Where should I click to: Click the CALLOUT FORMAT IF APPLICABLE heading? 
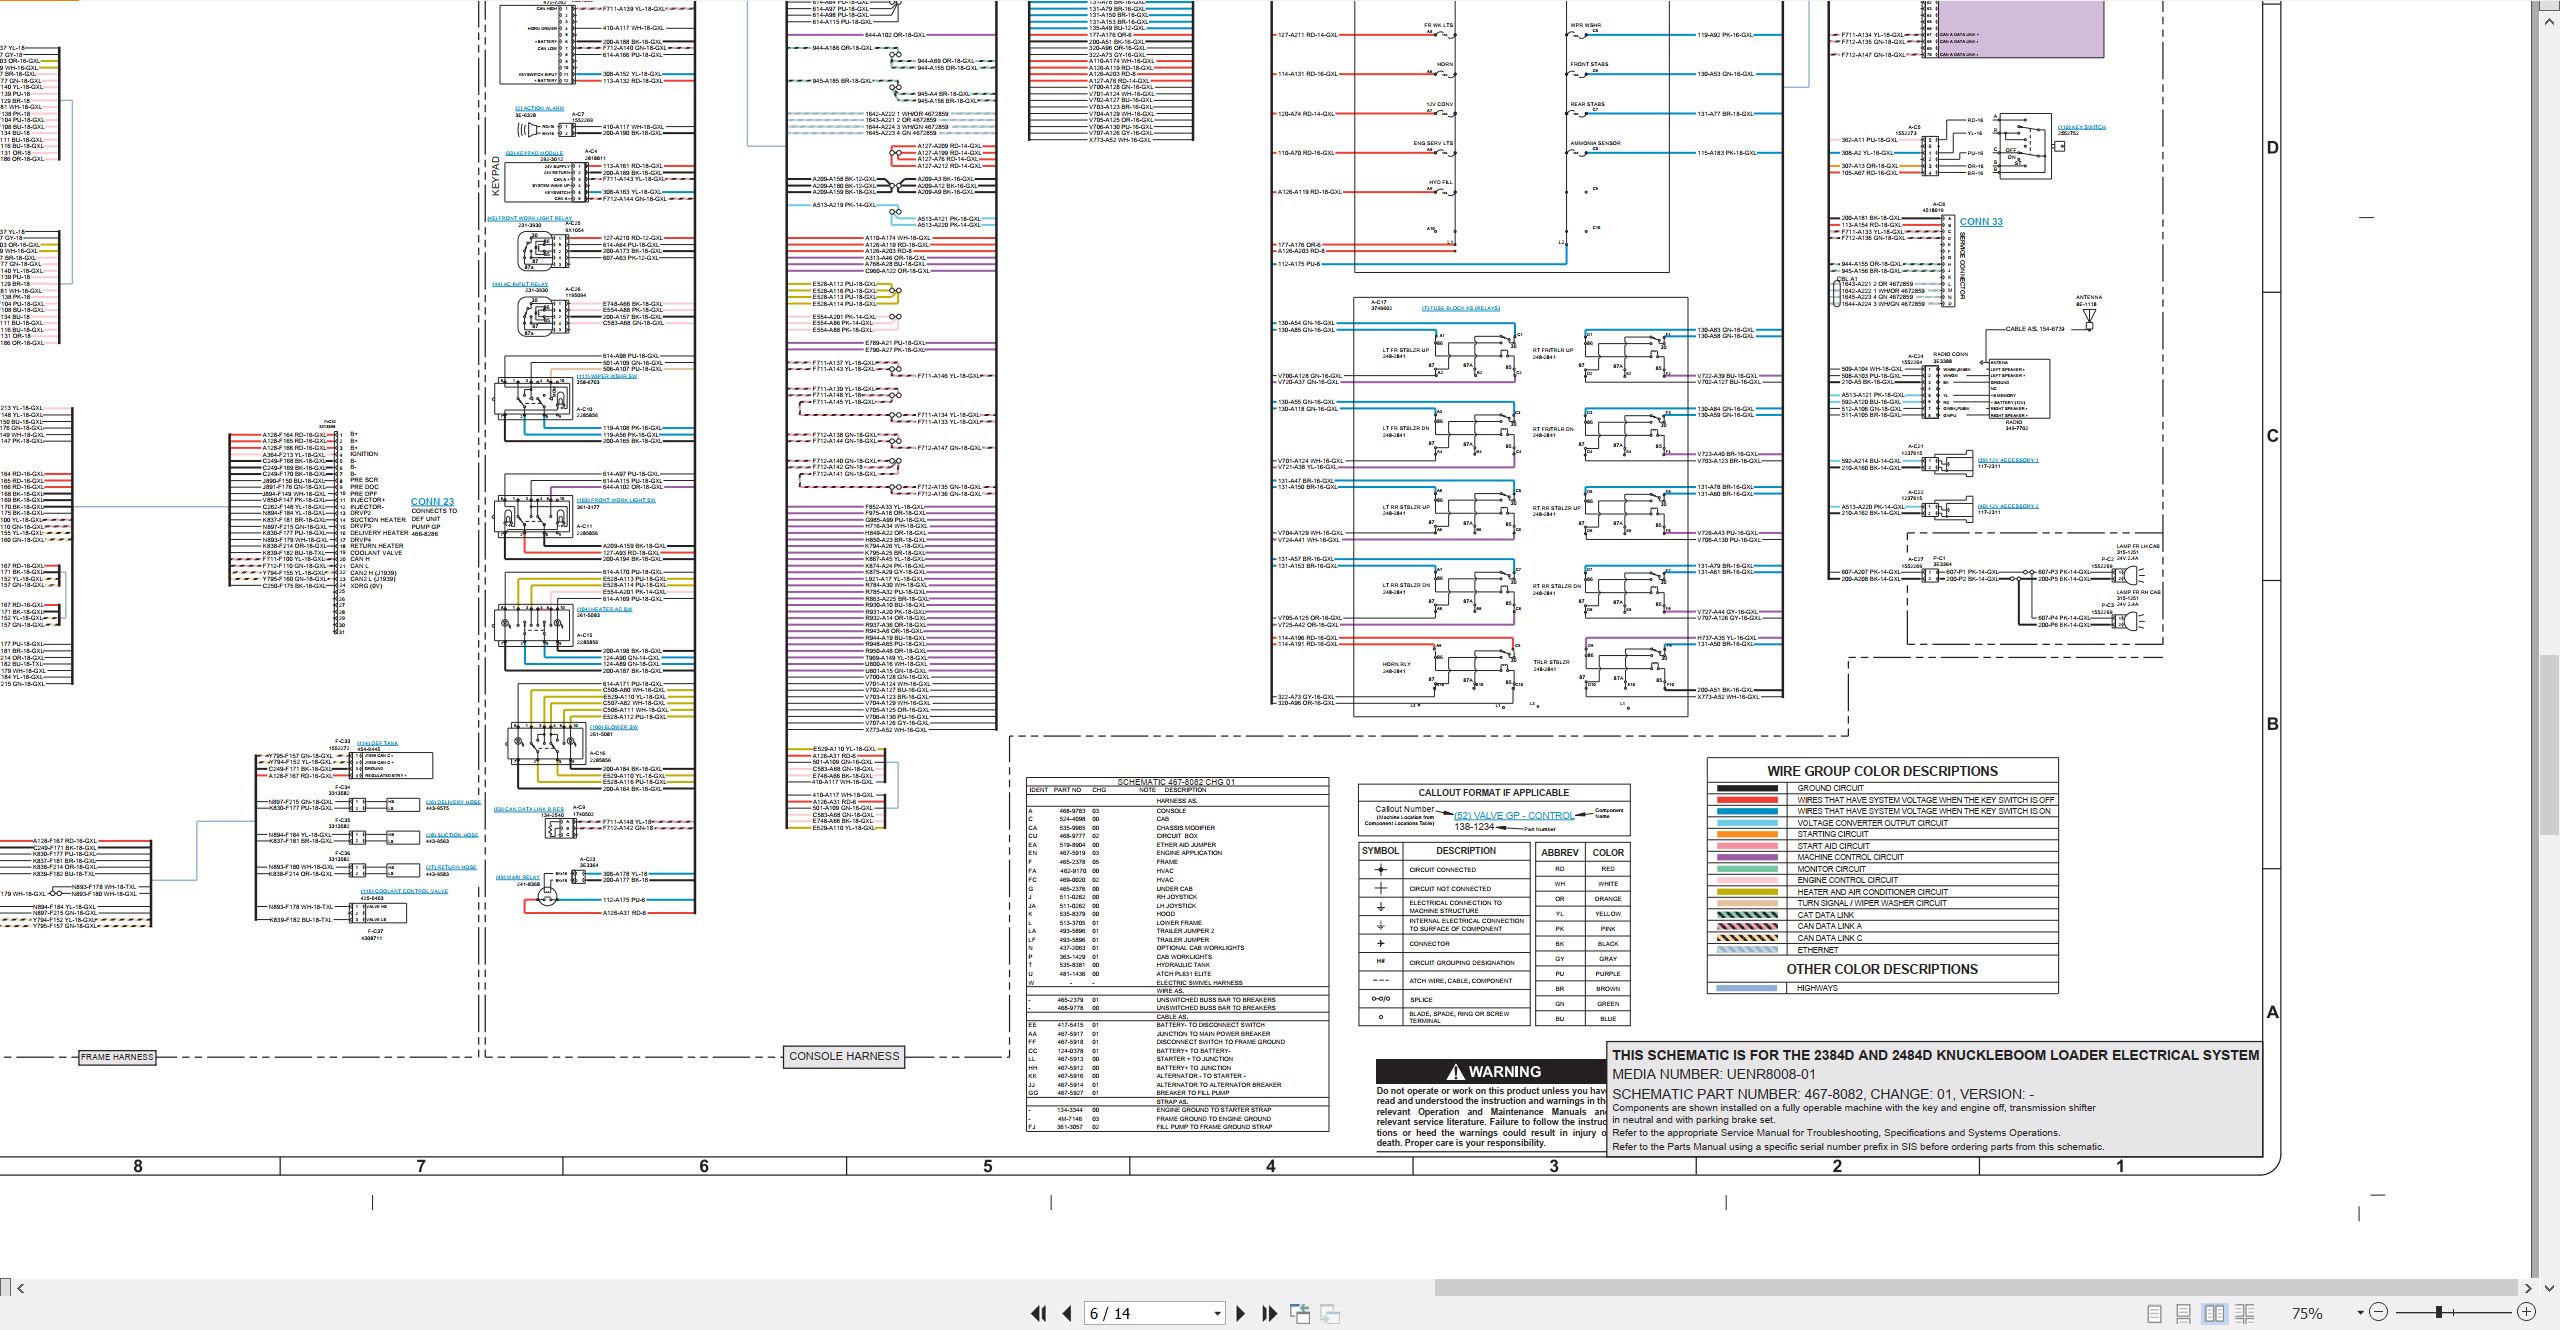(1493, 793)
